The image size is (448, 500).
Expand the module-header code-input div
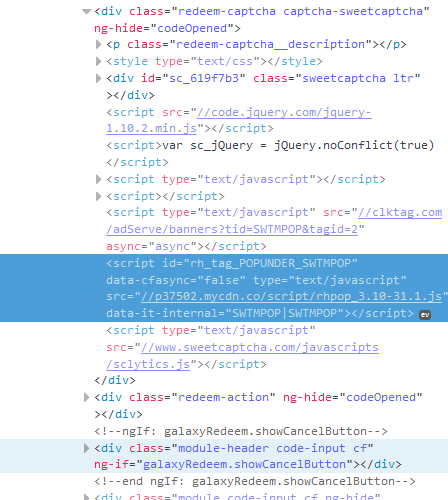tap(86, 448)
